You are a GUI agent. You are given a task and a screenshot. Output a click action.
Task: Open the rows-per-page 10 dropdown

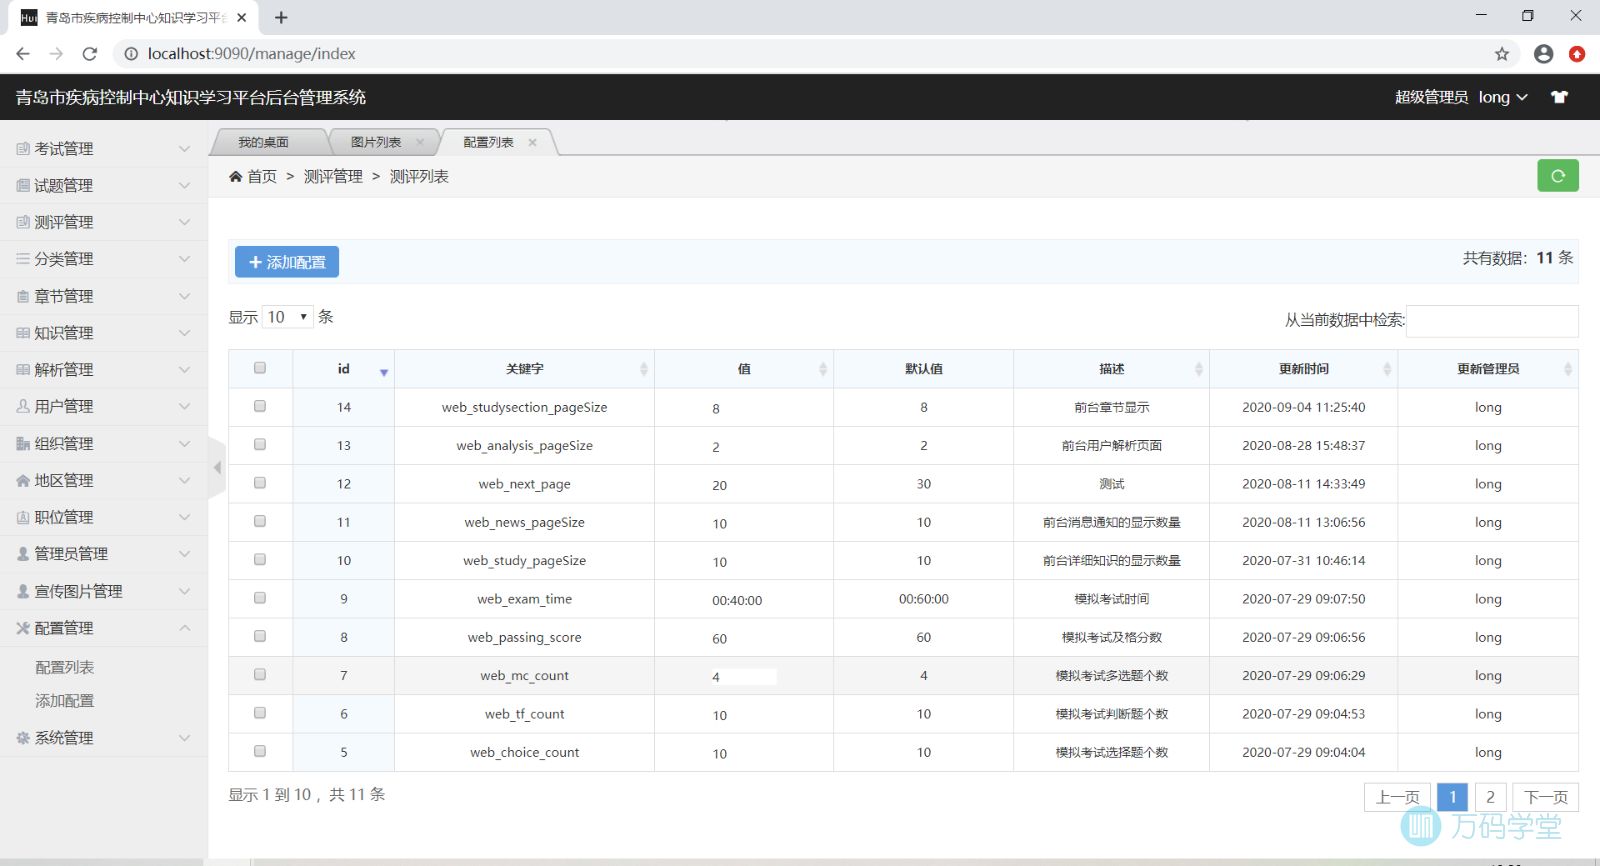click(x=287, y=317)
